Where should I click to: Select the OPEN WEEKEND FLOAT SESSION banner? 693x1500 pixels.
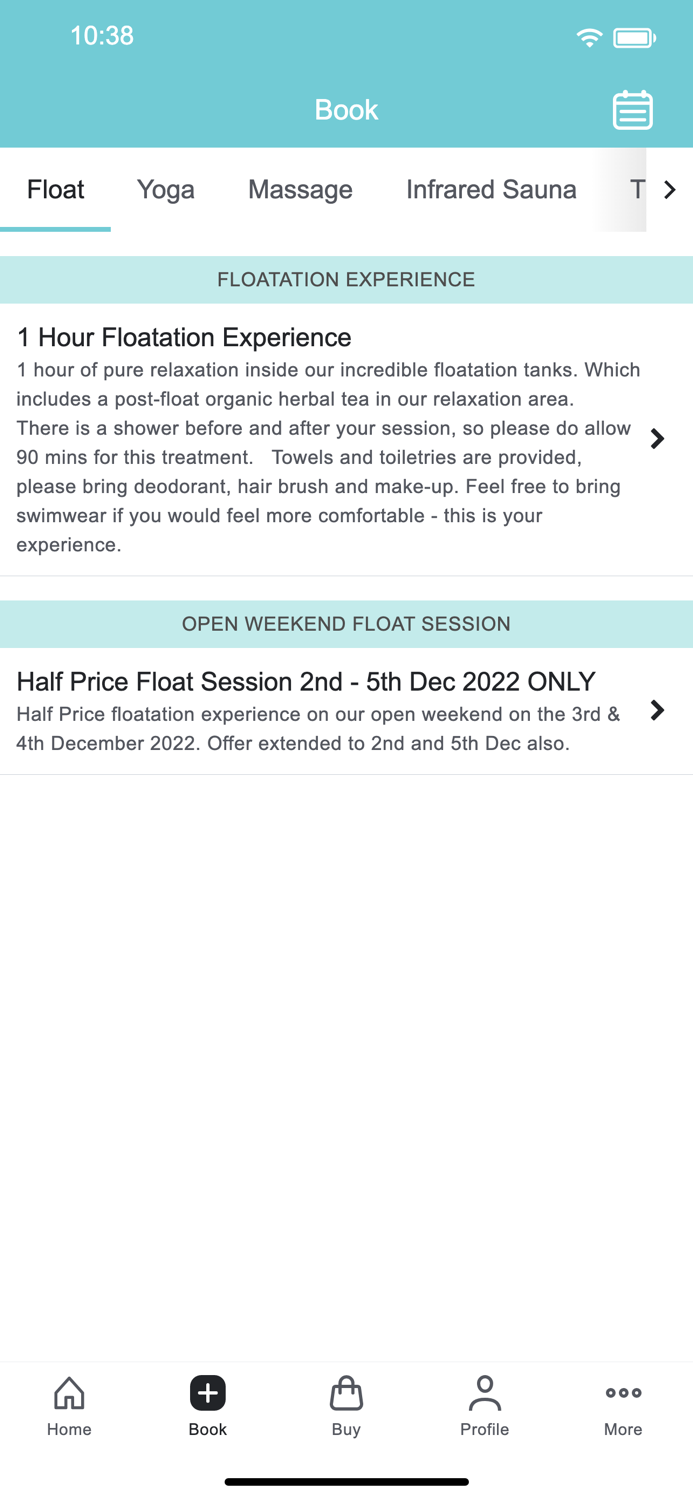346,623
